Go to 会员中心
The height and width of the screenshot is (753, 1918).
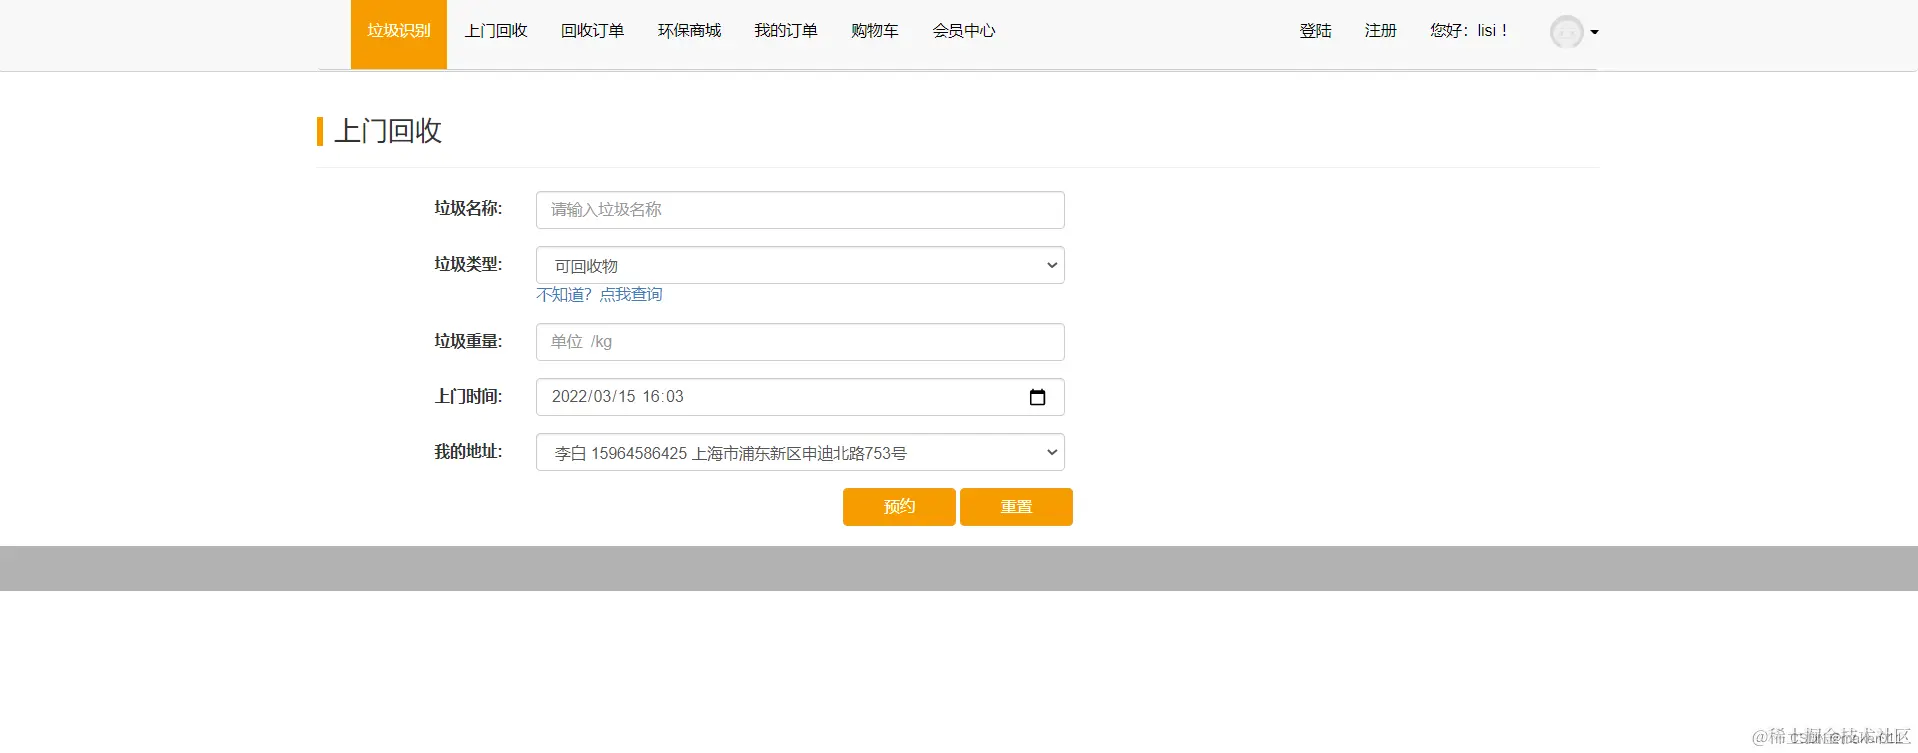[x=964, y=31]
